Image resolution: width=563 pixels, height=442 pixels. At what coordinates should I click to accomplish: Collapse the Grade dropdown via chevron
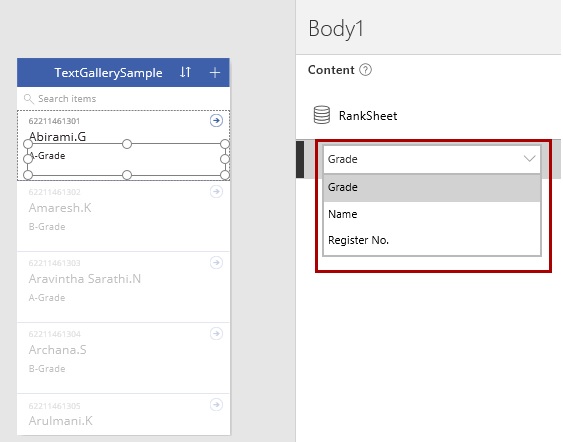click(530, 158)
